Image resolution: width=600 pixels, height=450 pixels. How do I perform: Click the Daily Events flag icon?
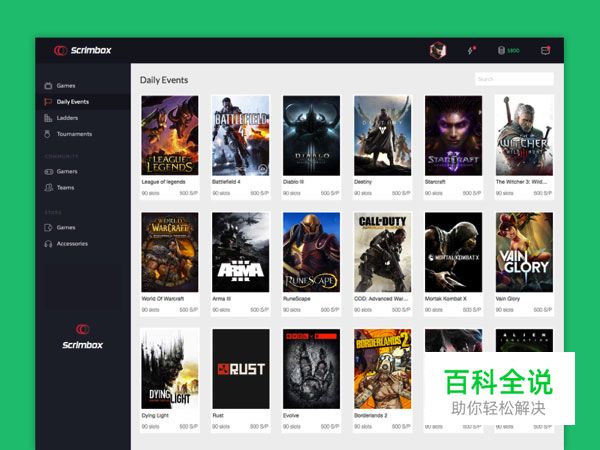tap(48, 102)
